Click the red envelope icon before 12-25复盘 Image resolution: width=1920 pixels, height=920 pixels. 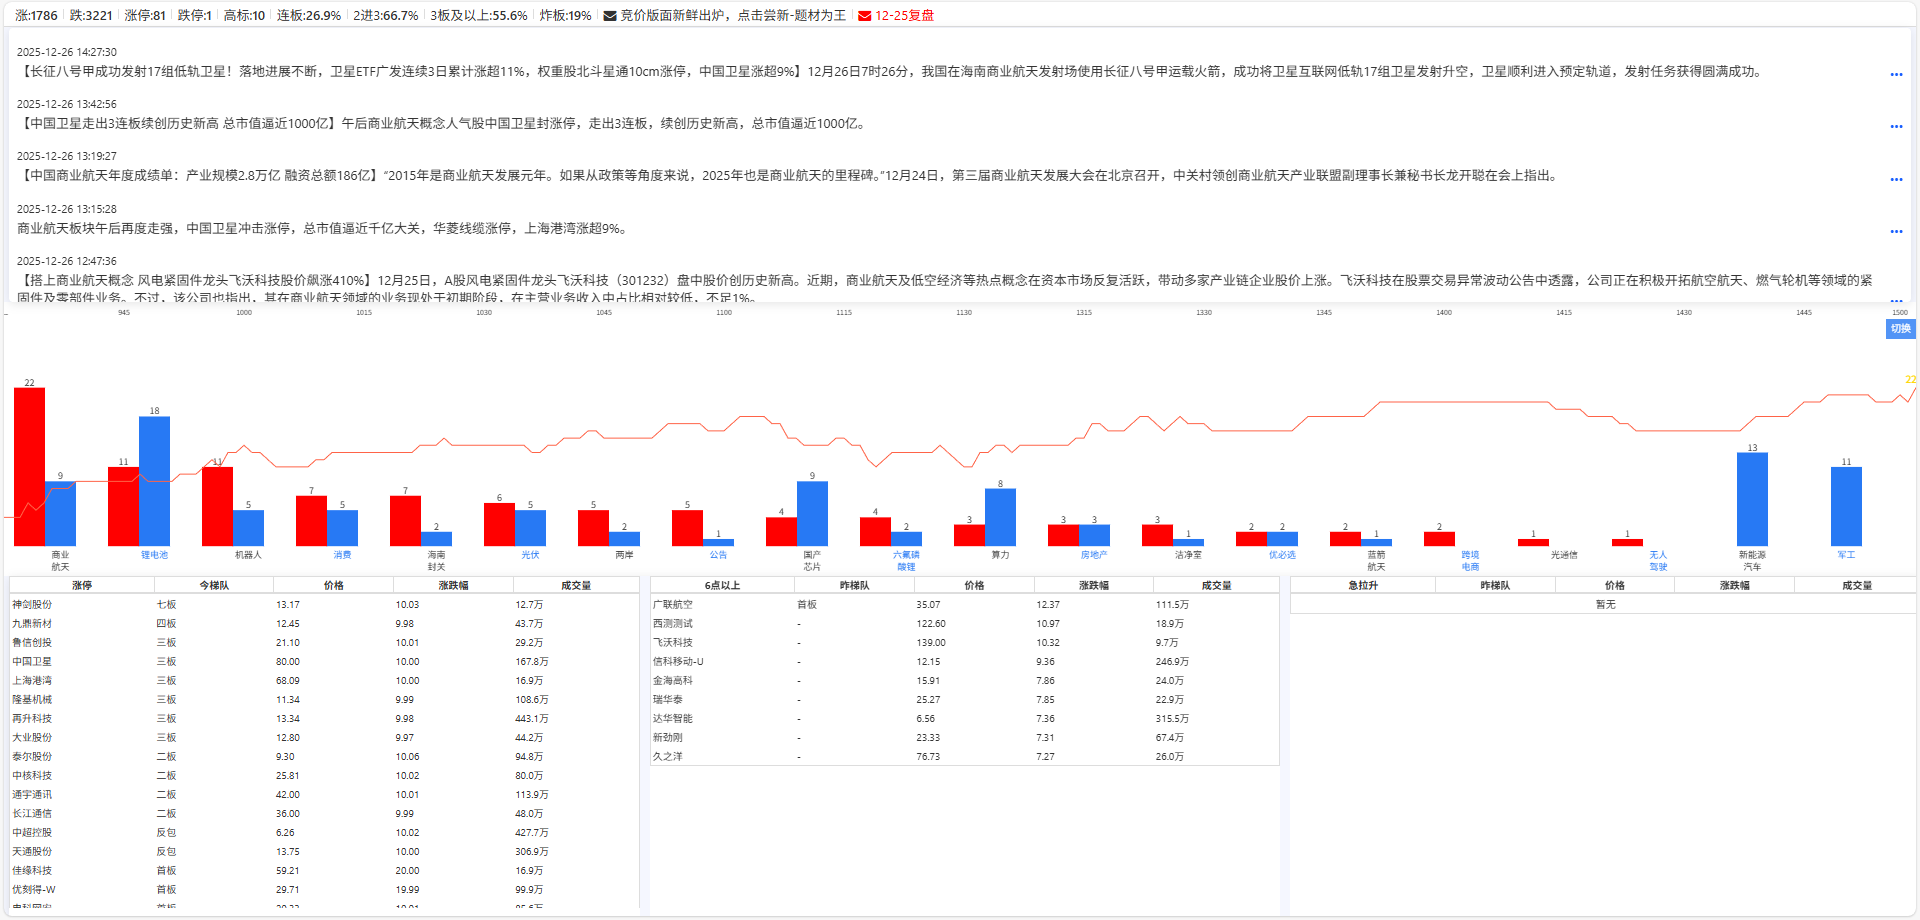coord(865,16)
